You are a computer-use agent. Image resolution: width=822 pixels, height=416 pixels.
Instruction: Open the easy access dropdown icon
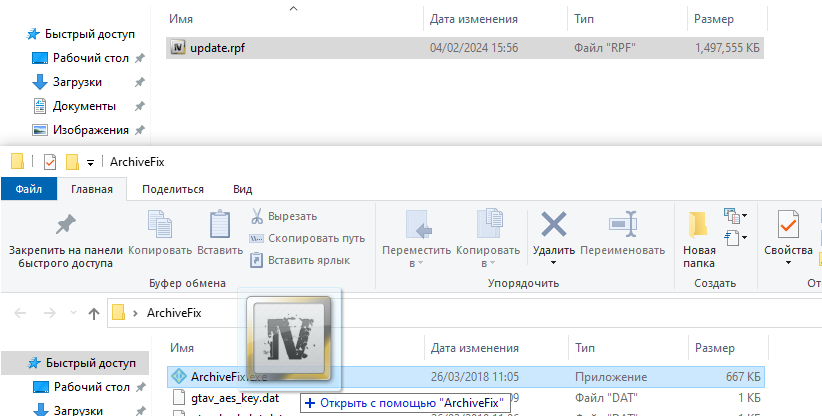(x=735, y=238)
